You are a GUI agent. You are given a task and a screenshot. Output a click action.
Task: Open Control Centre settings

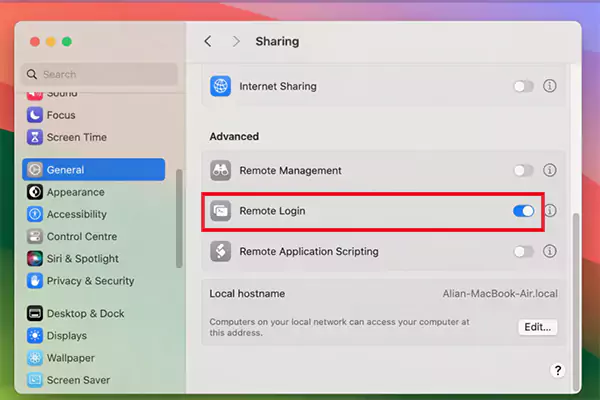pyautogui.click(x=93, y=236)
